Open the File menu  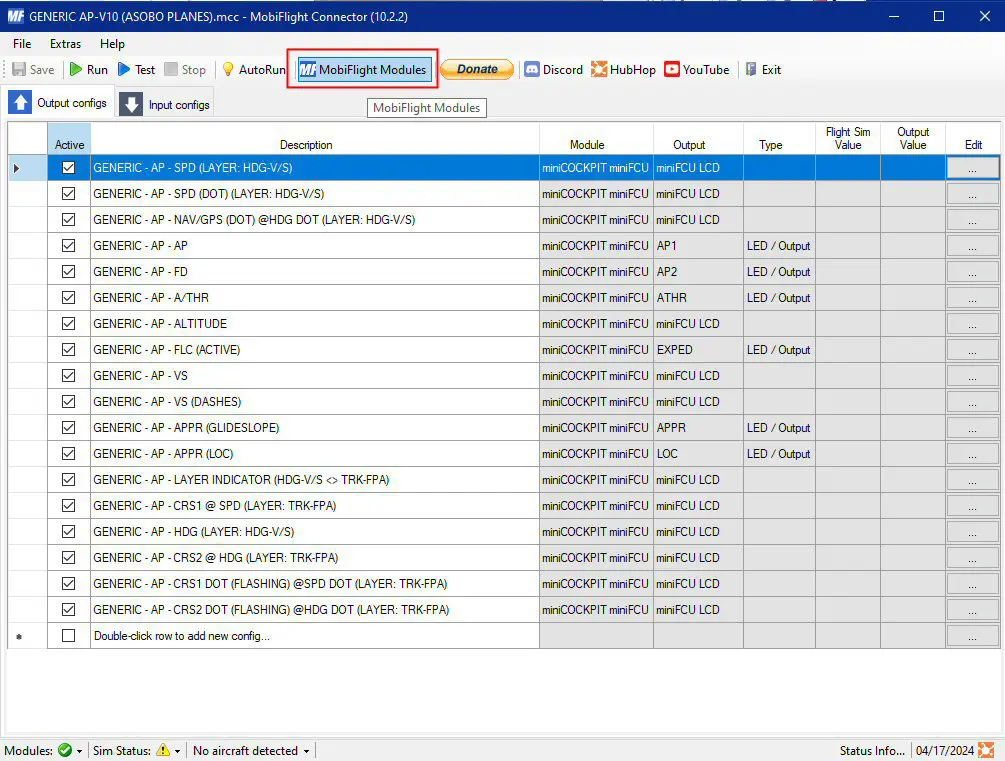coord(22,44)
